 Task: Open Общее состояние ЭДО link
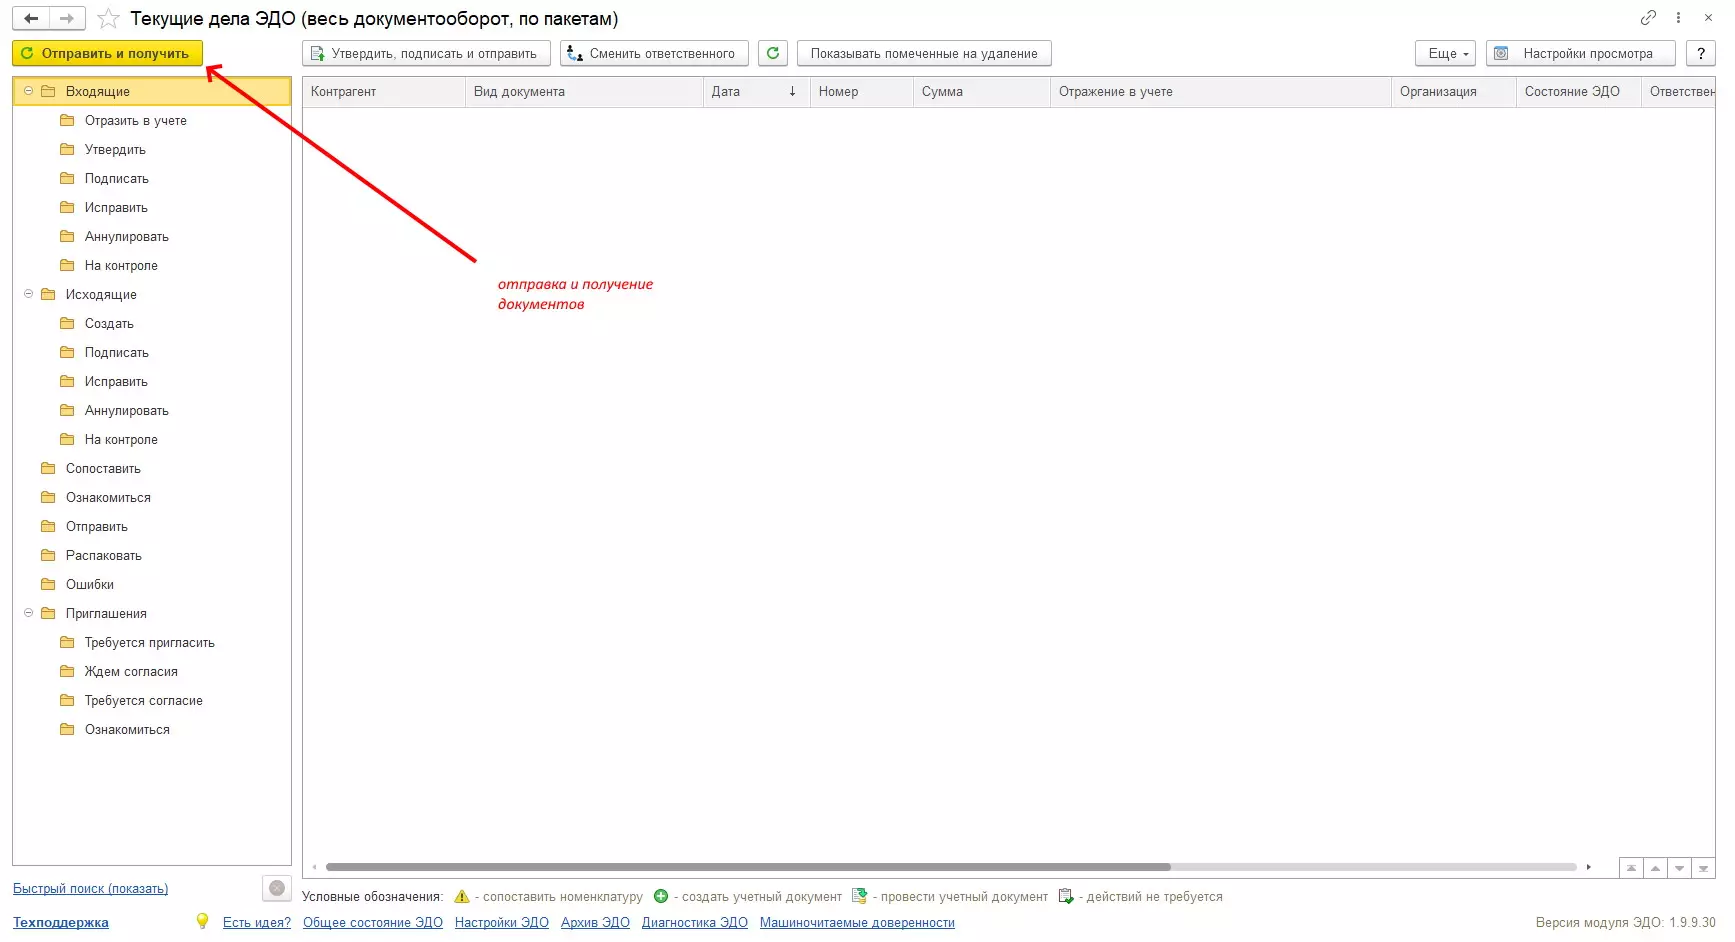pyautogui.click(x=373, y=922)
